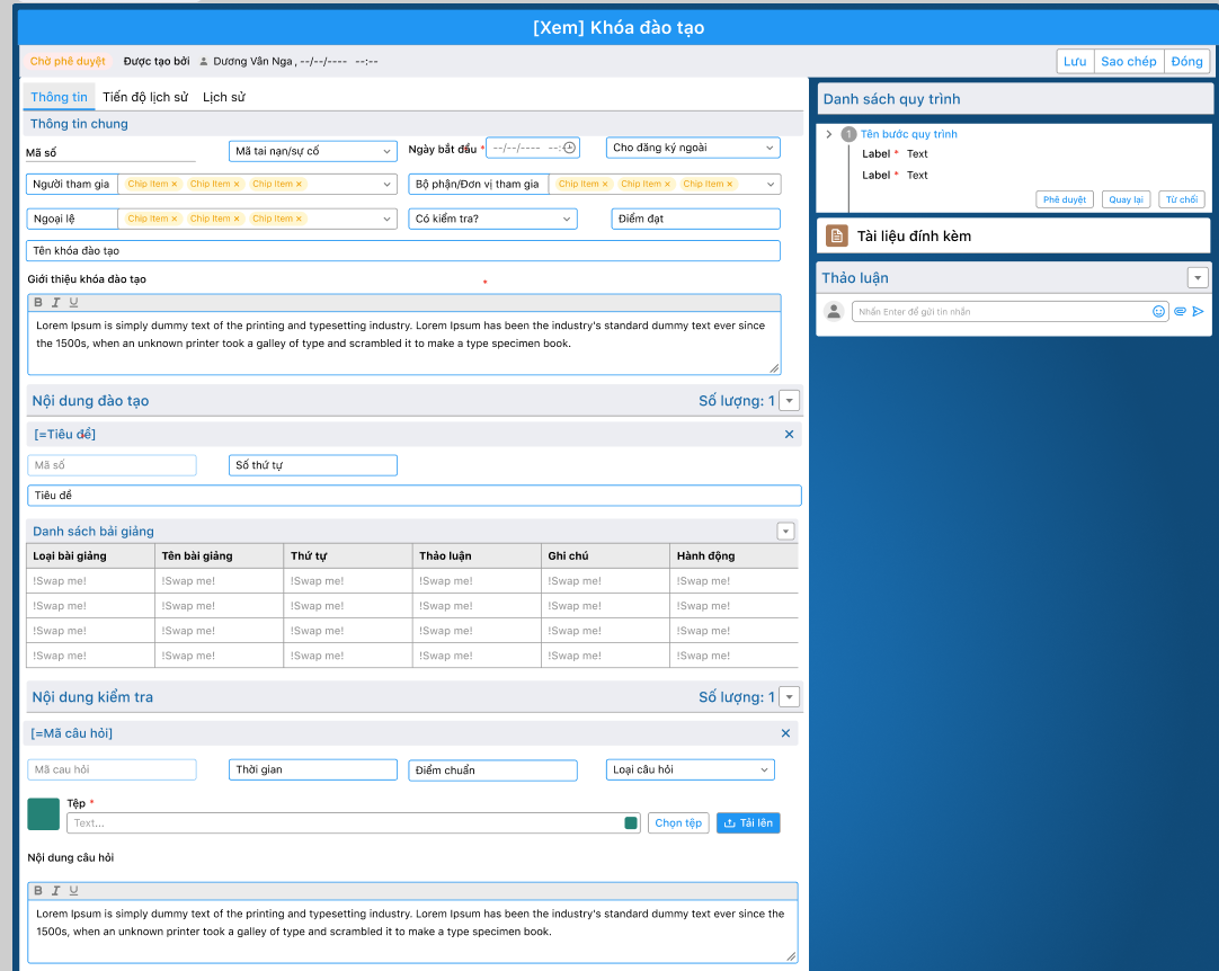
Task: Click the clock icon in Ngày bắt đầu field
Action: (x=569, y=148)
